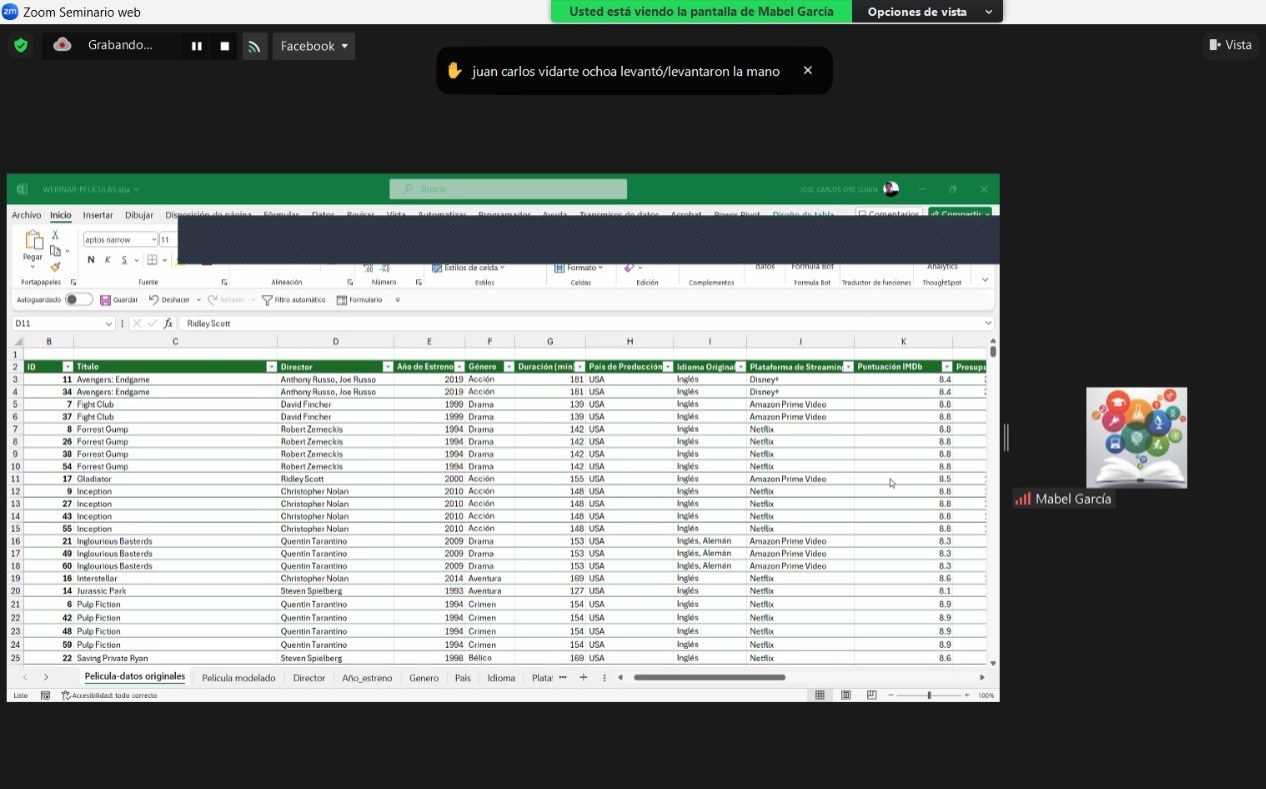Screen dimensions: 1266x789
Task: Open the Título column filter dropdown
Action: click(x=271, y=367)
